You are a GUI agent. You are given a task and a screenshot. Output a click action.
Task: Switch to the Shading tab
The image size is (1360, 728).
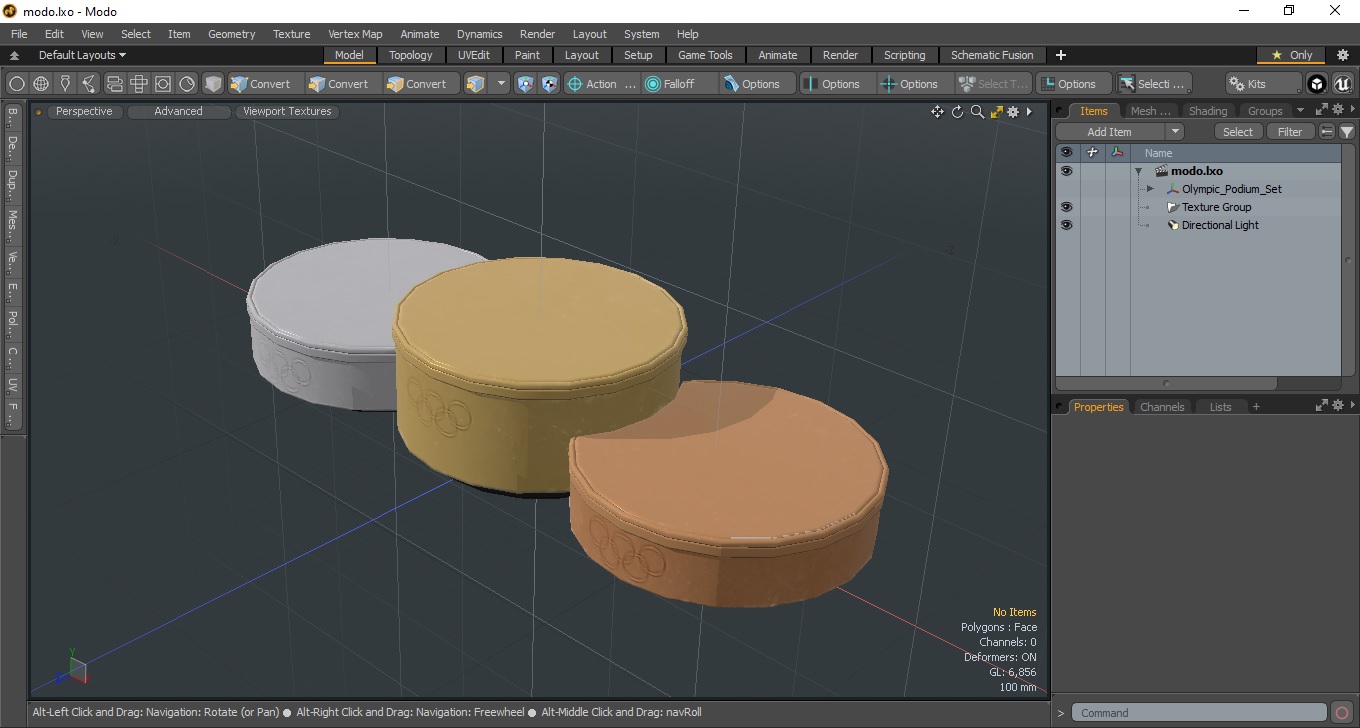(x=1207, y=111)
